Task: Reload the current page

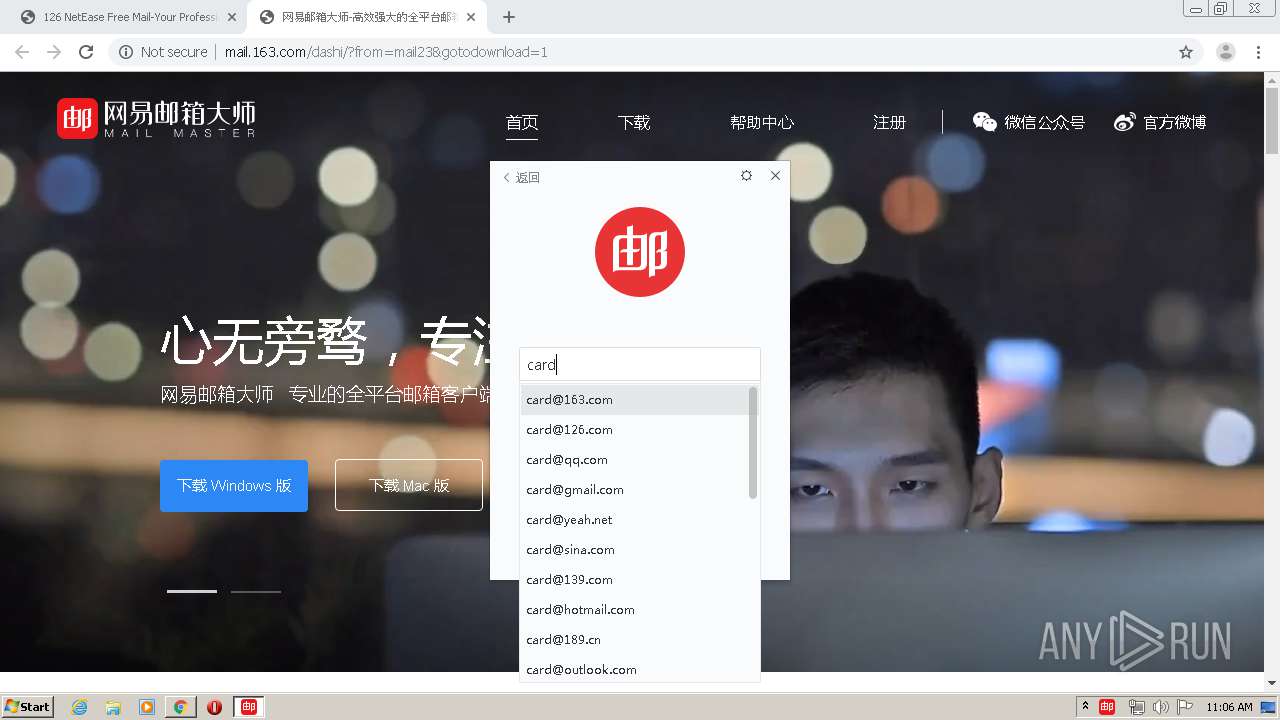Action: coord(86,52)
